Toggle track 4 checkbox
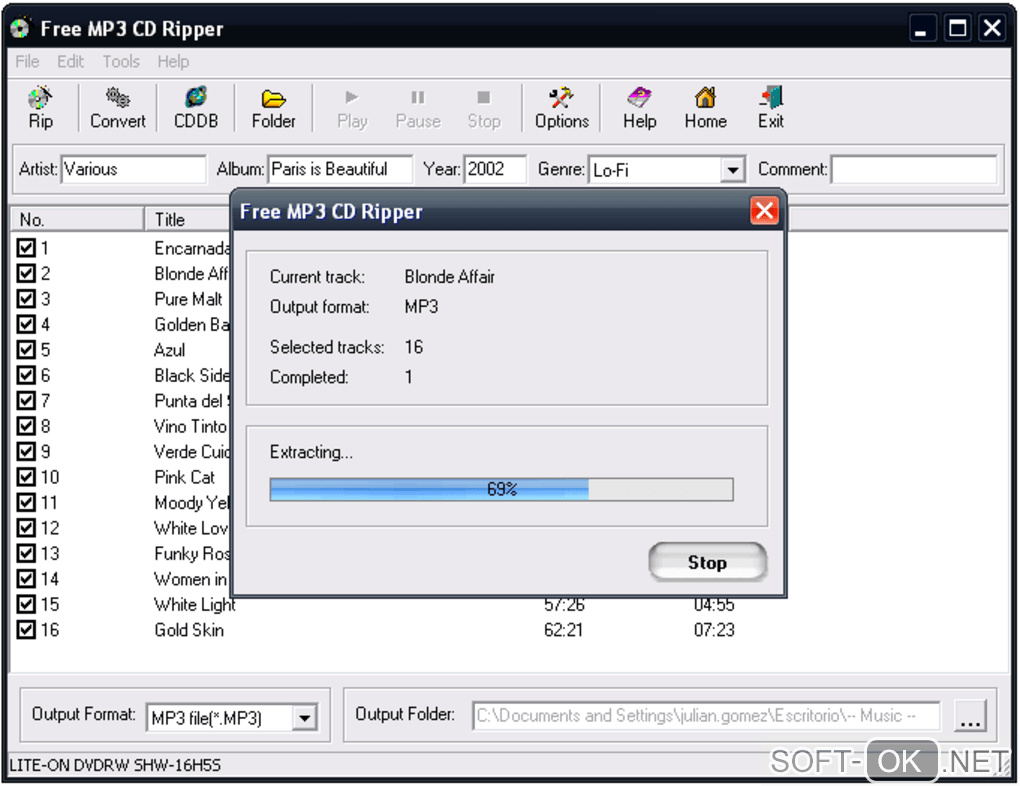The height and width of the screenshot is (786, 1020). click(x=26, y=324)
